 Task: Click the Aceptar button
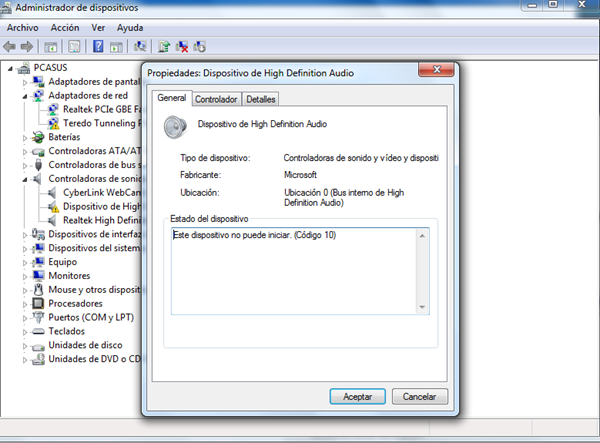[358, 396]
